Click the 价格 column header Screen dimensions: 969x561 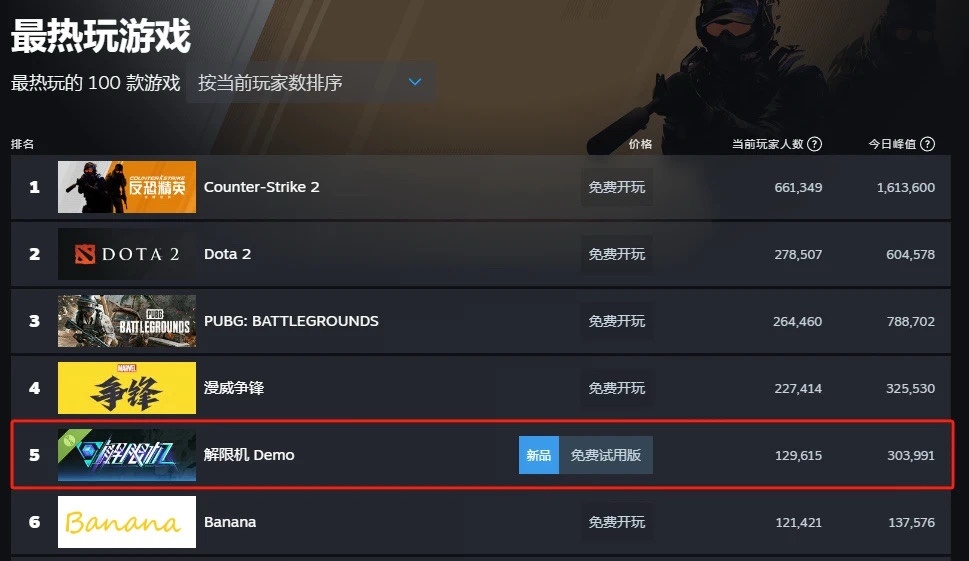(640, 144)
